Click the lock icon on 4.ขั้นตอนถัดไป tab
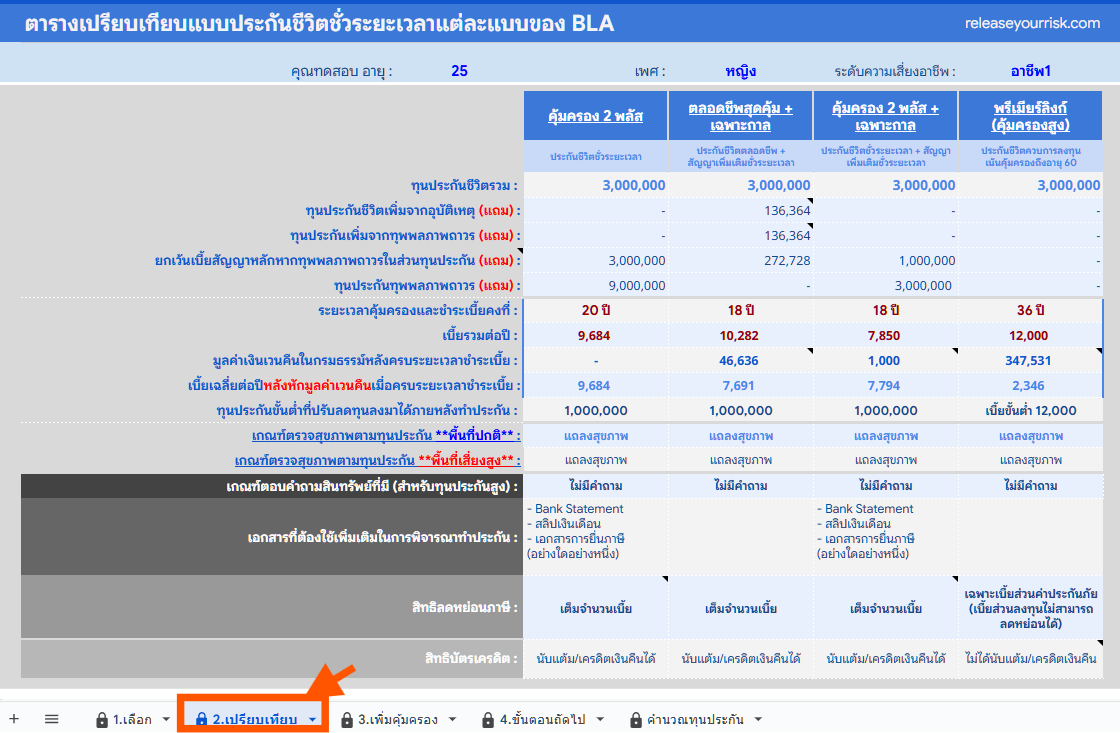The height and width of the screenshot is (733, 1120). pyautogui.click(x=488, y=720)
